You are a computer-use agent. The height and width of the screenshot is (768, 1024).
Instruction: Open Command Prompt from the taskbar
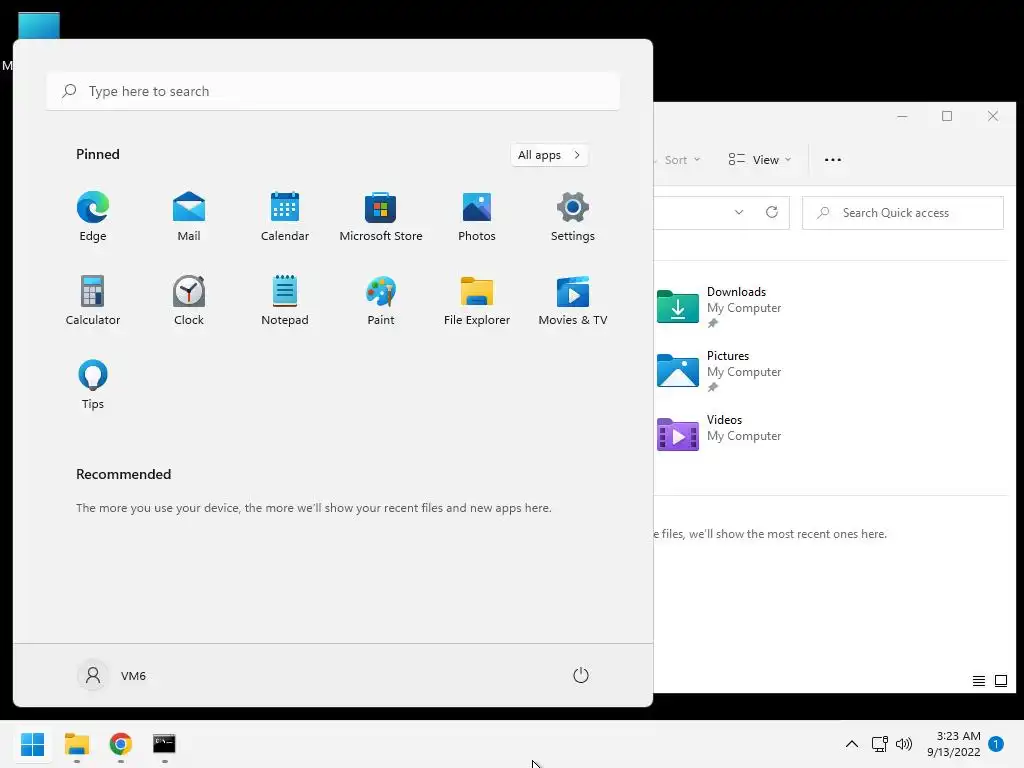[165, 744]
